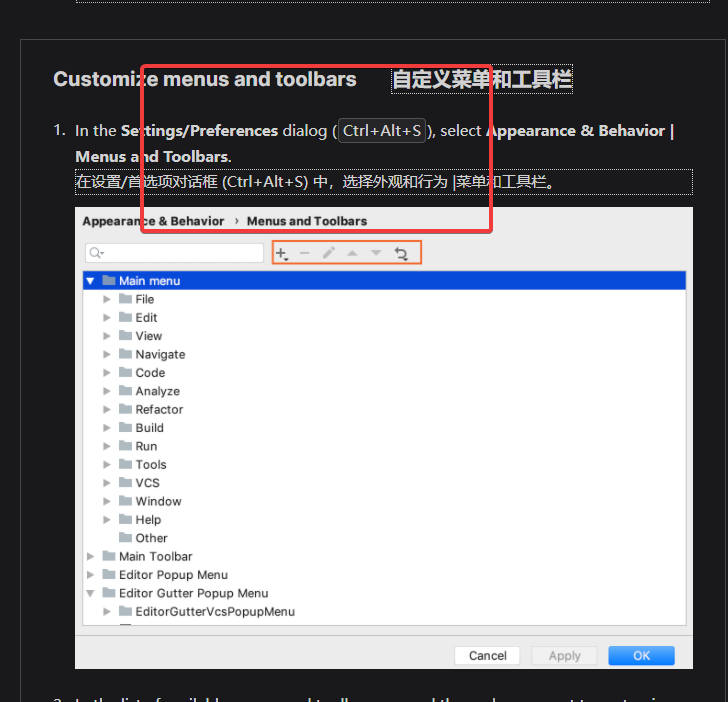Expand the File tree node
Image resolution: width=728 pixels, height=702 pixels.
[107, 299]
